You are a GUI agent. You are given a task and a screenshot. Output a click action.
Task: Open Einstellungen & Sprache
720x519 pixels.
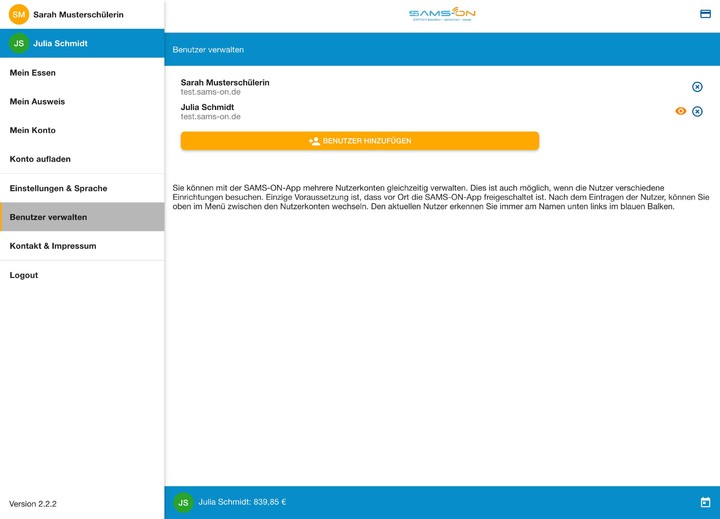[58, 188]
